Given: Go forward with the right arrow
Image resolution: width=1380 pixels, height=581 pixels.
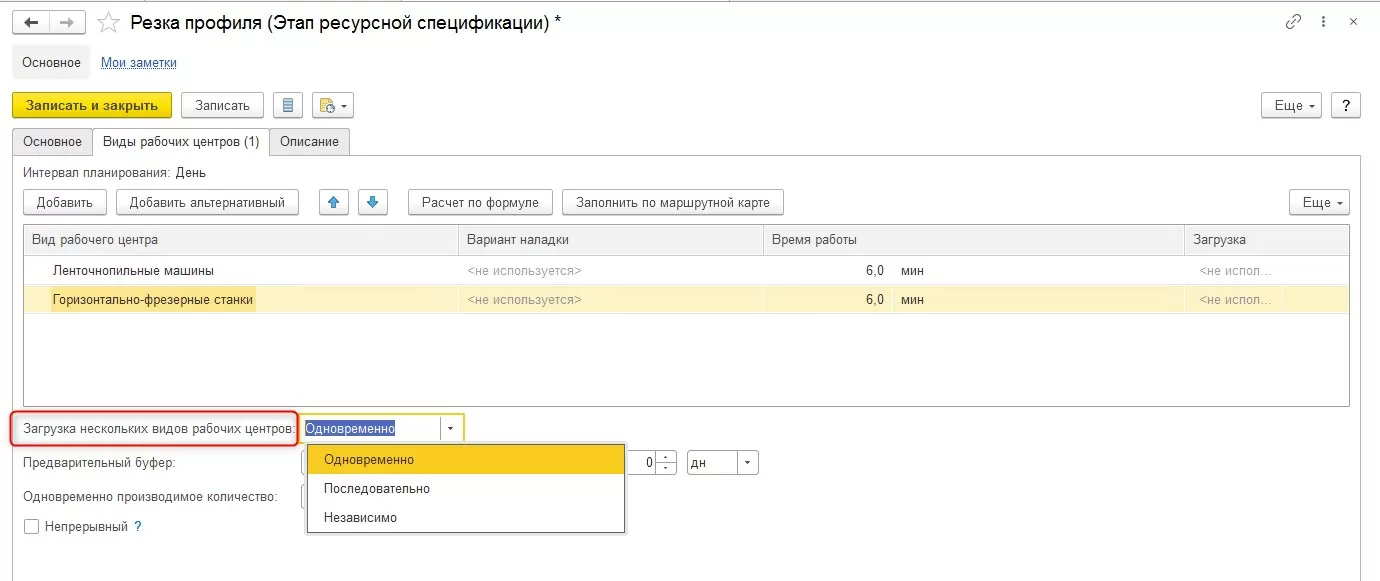Looking at the screenshot, I should click(67, 22).
